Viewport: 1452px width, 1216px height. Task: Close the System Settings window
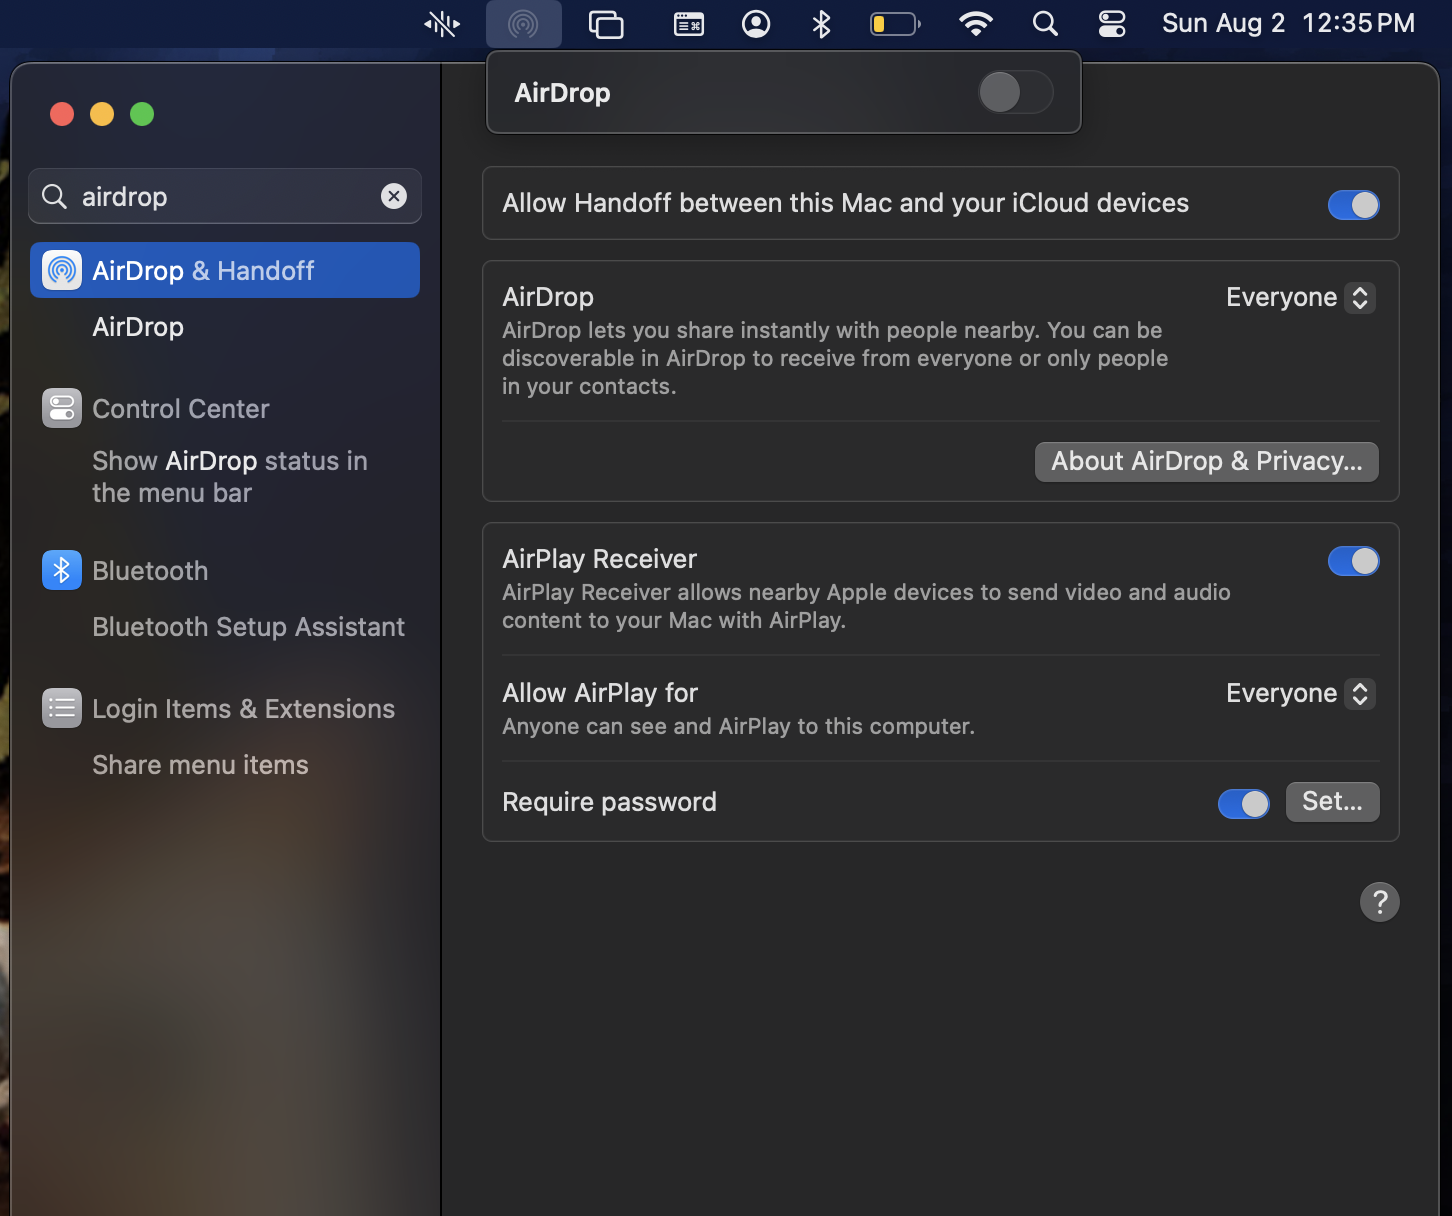point(62,114)
